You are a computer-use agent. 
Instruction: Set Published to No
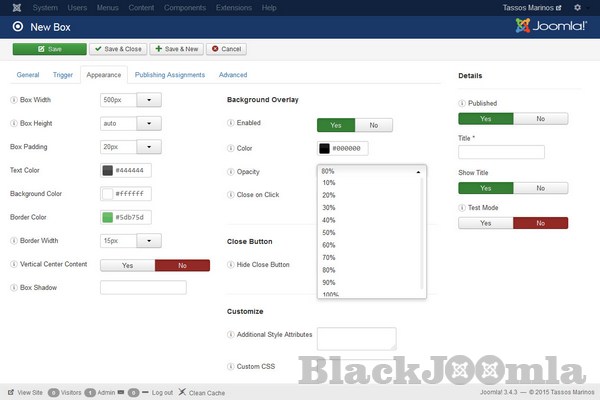tap(541, 118)
